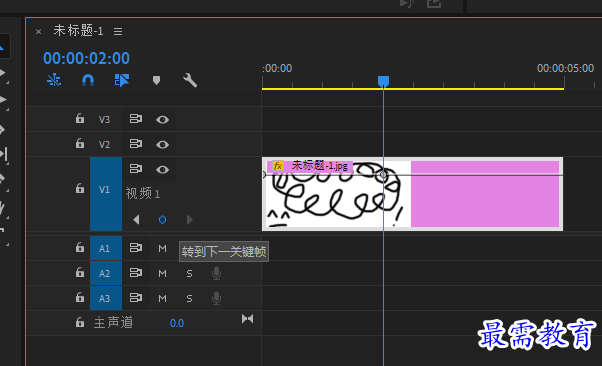Screen dimensions: 602x366
Task: Solo track A2
Action: [x=189, y=273]
